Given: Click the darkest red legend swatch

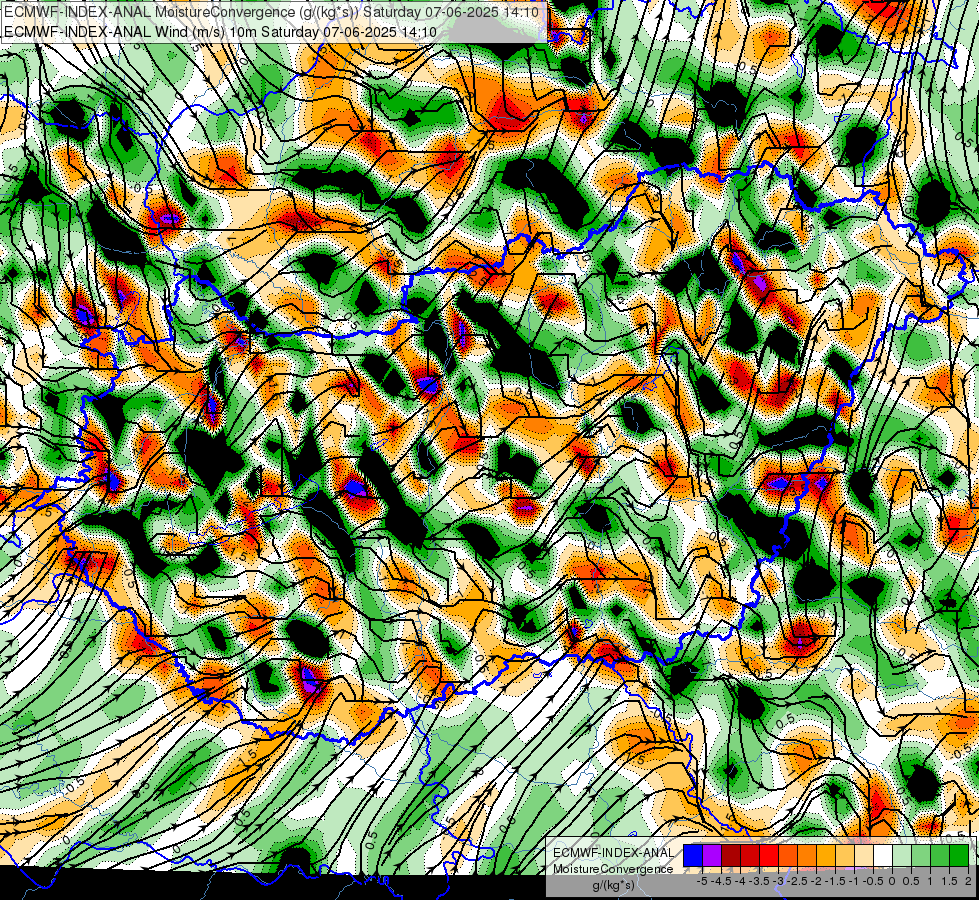Looking at the screenshot, I should coord(731,855).
